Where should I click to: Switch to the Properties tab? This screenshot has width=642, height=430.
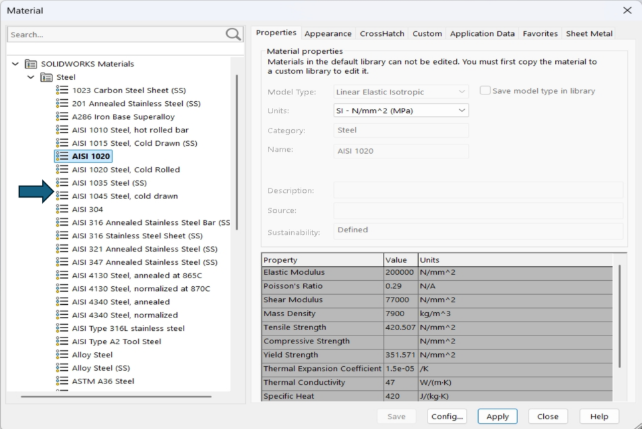pos(276,33)
